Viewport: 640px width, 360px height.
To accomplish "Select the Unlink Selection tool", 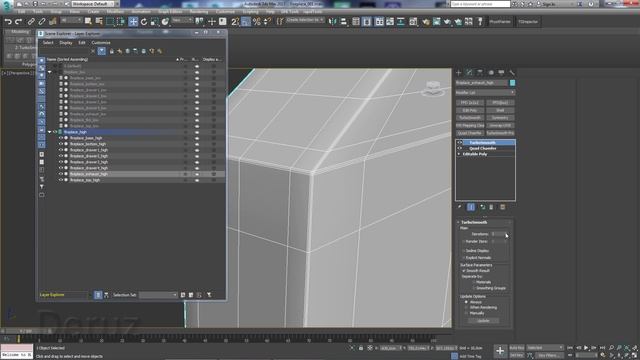I will point(42,22).
